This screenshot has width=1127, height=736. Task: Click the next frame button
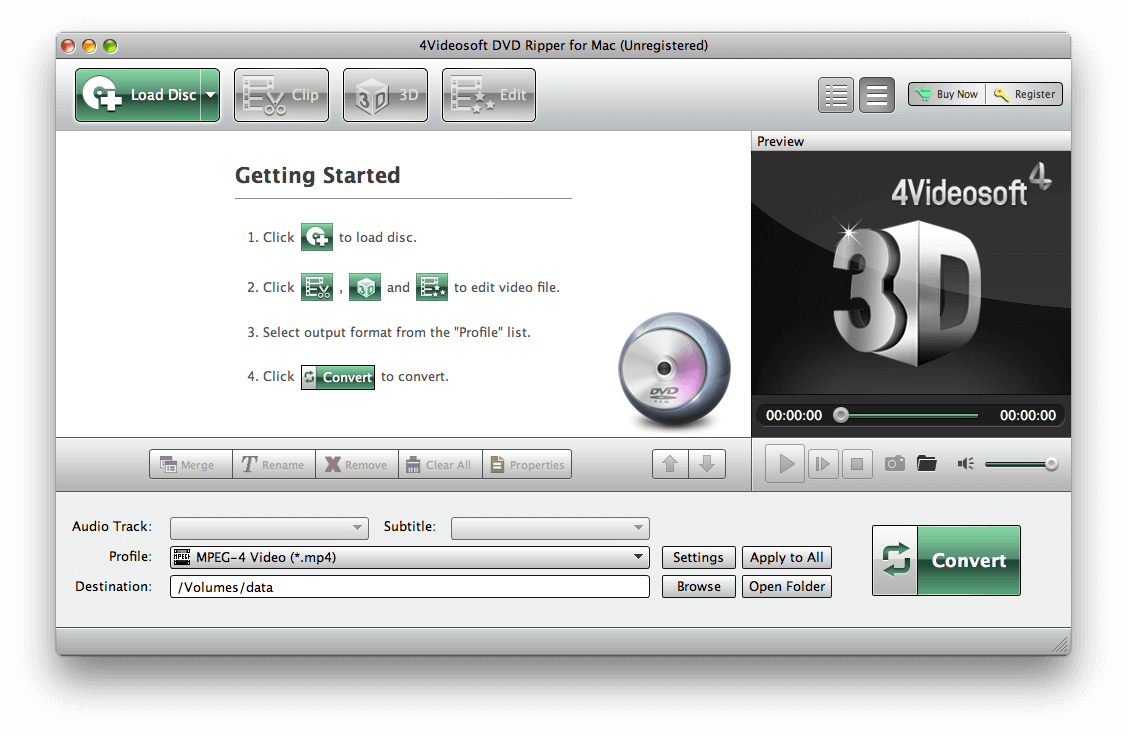(x=823, y=464)
